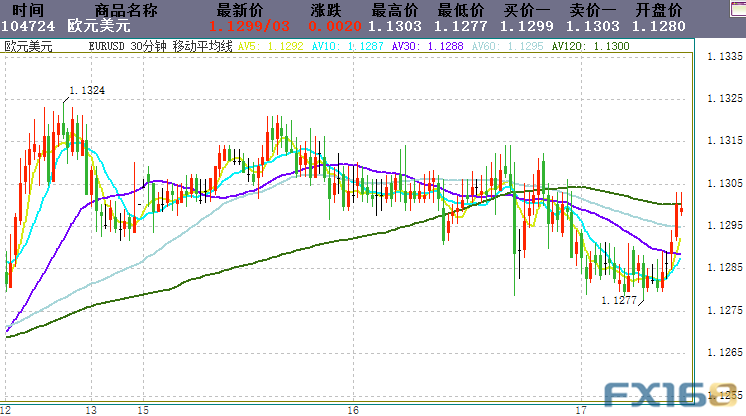
Task: Click date label 16 on time axis
Action: 353,410
